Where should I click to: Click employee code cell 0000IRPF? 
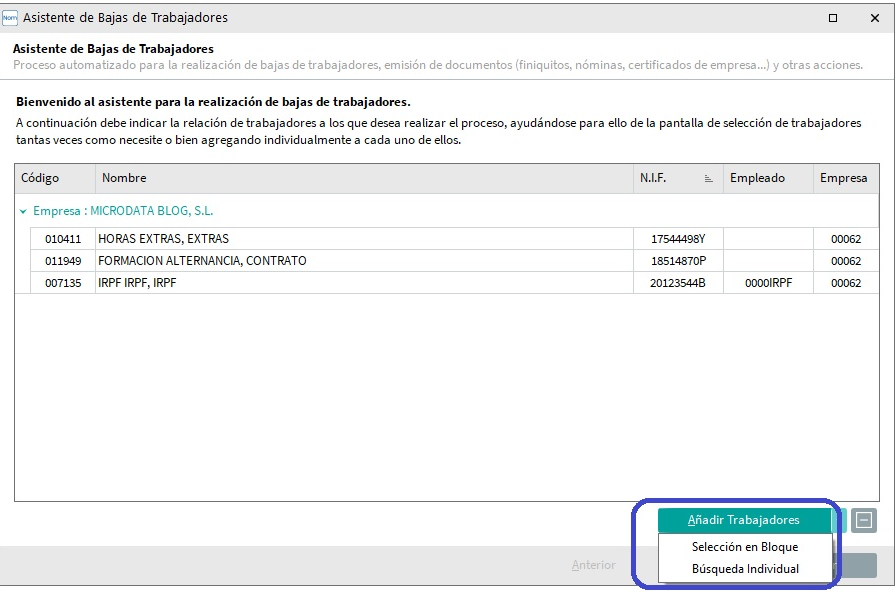(768, 283)
